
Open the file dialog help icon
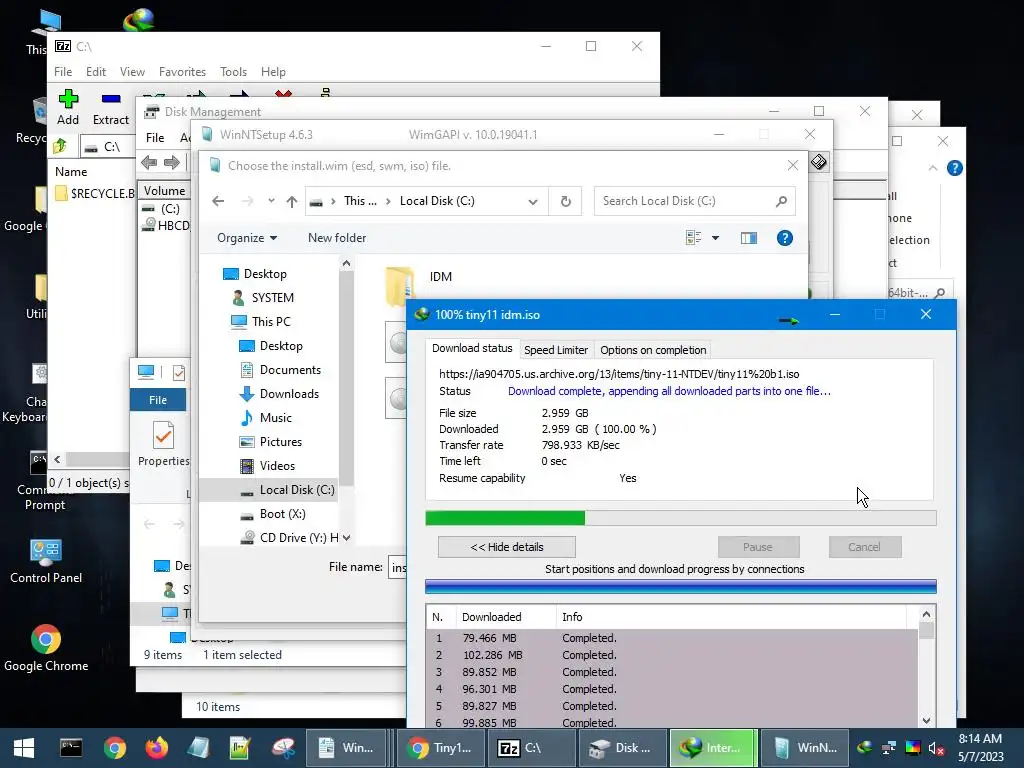coord(784,238)
